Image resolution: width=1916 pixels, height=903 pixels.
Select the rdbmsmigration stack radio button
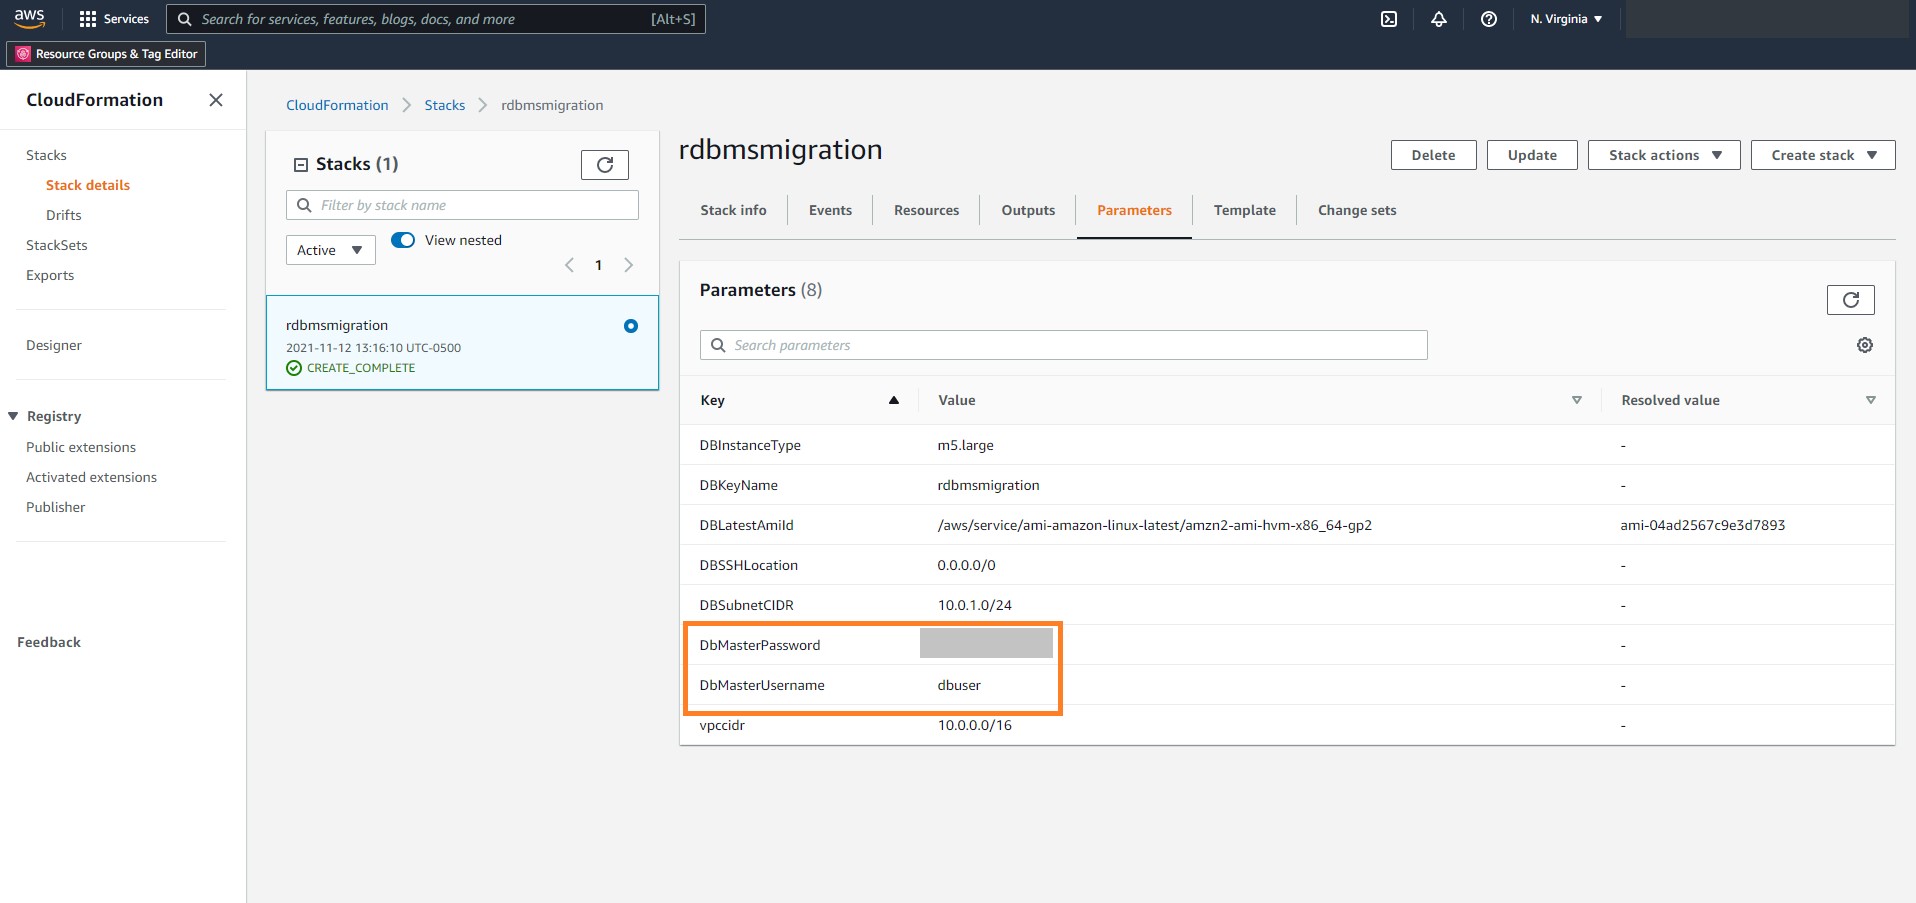[x=631, y=326]
